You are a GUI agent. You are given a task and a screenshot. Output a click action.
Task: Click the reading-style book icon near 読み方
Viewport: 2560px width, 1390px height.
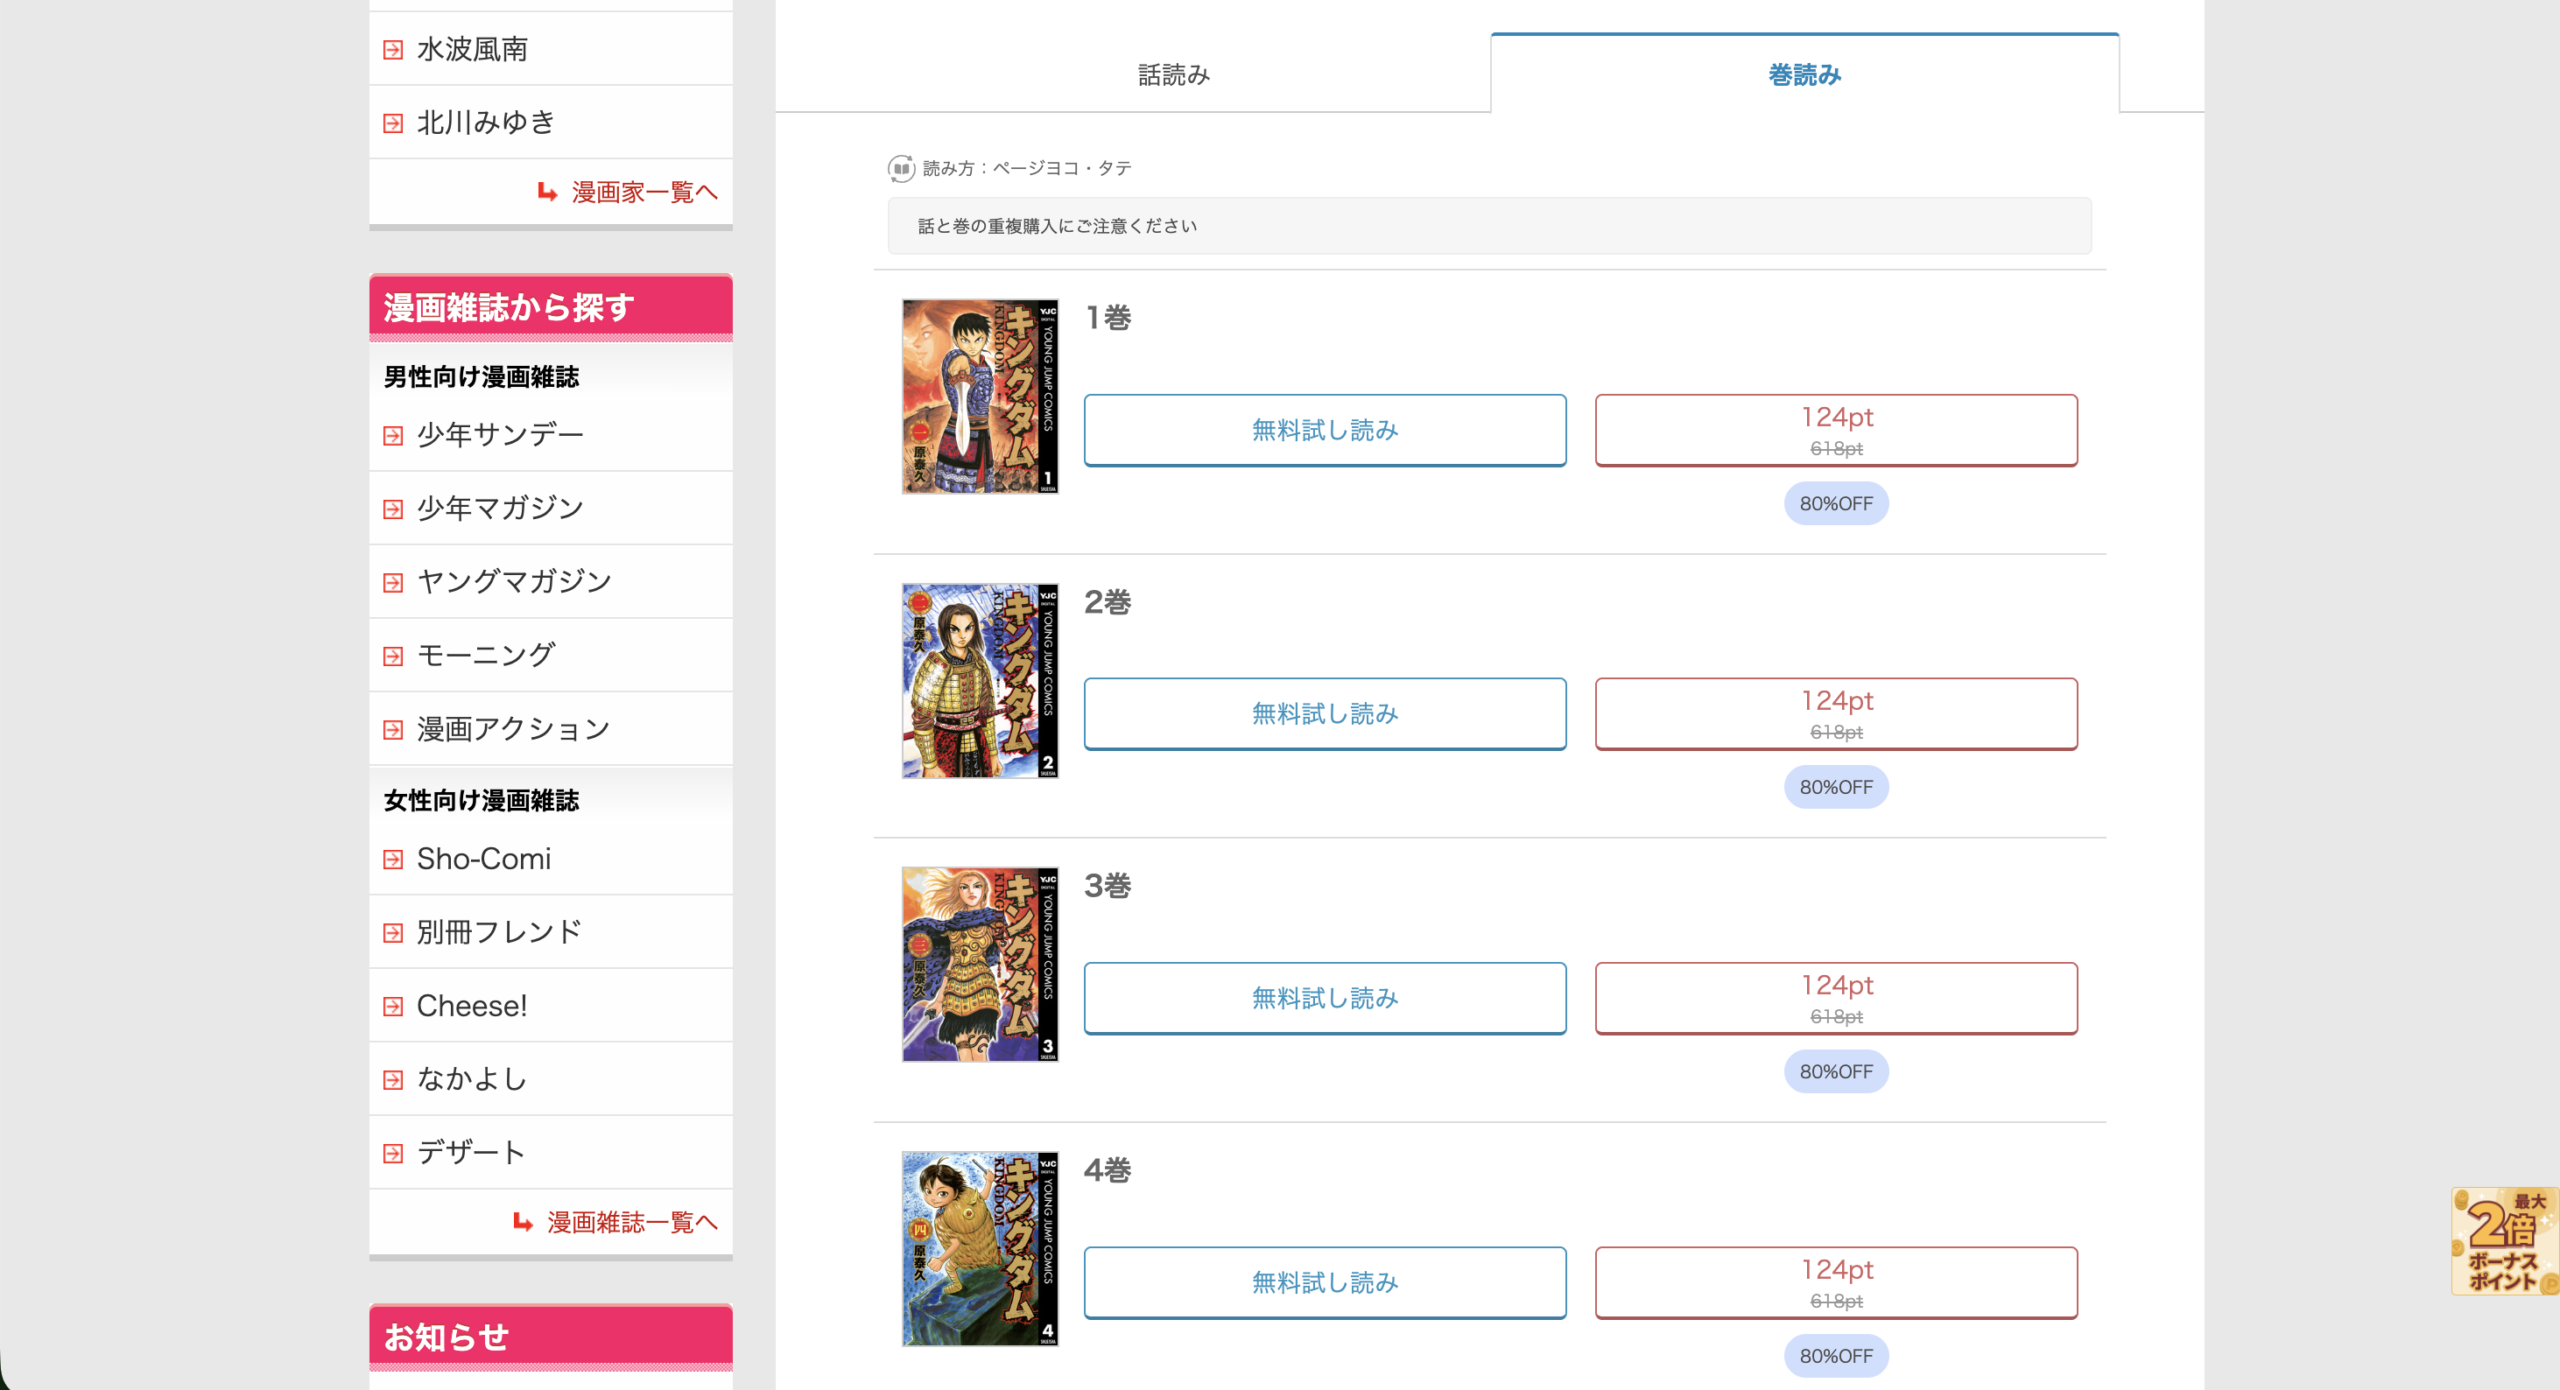click(901, 168)
